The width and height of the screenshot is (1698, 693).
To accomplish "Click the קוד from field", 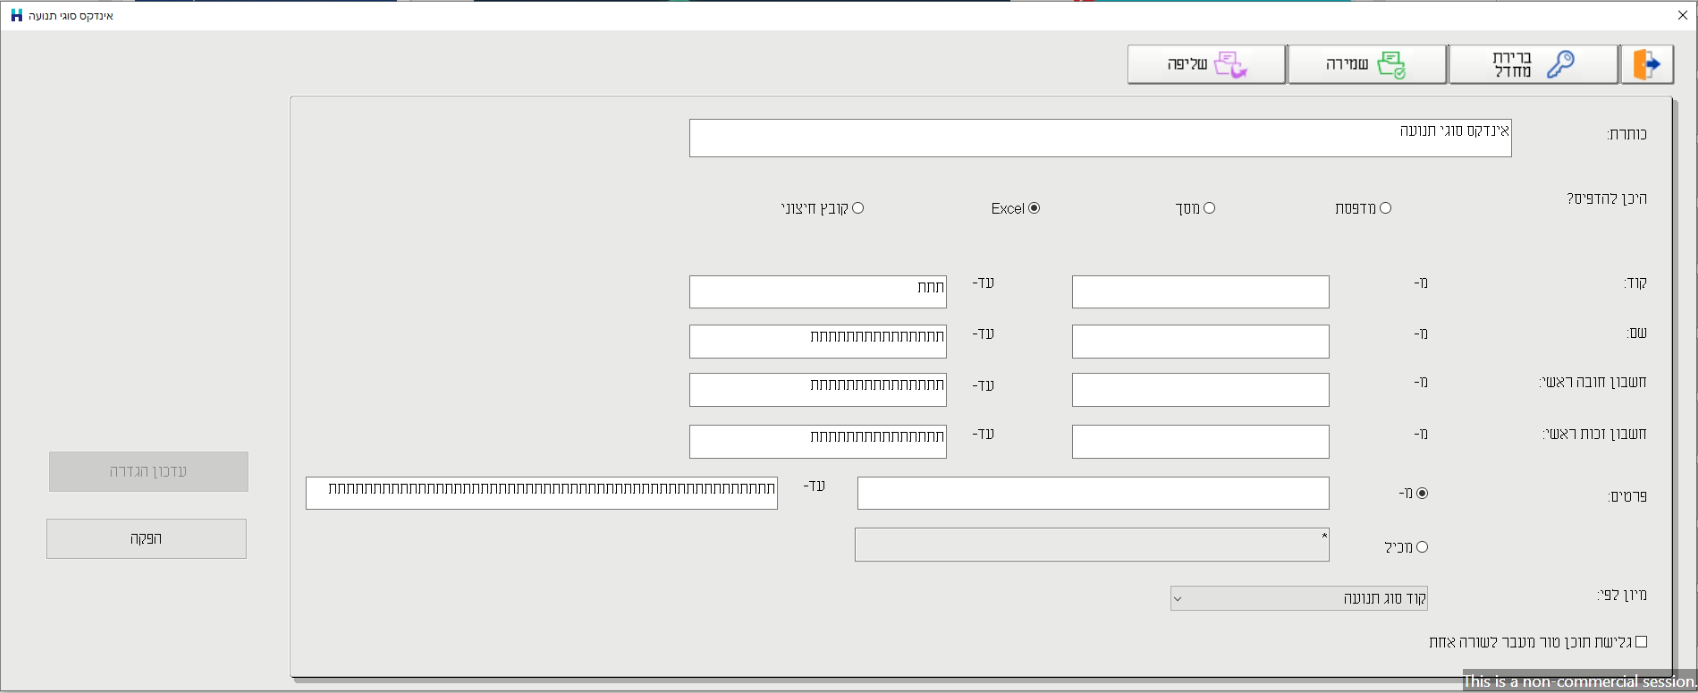I will click(1200, 292).
